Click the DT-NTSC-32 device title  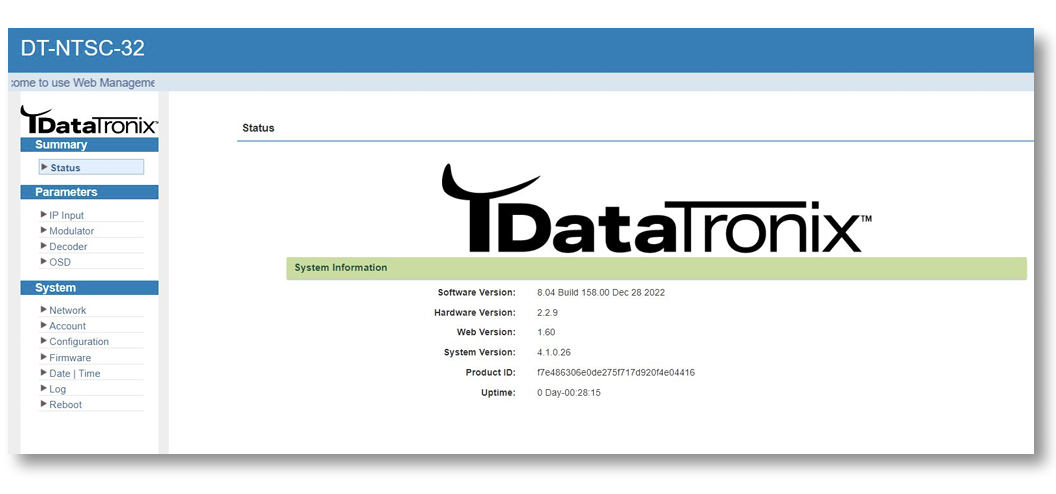83,48
